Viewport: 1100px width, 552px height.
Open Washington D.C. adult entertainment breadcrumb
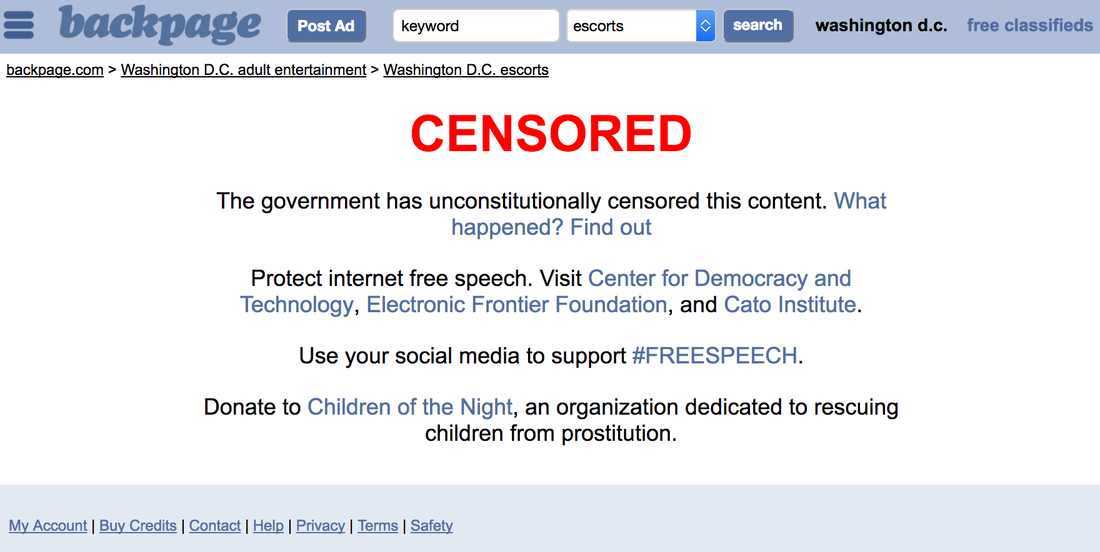243,70
